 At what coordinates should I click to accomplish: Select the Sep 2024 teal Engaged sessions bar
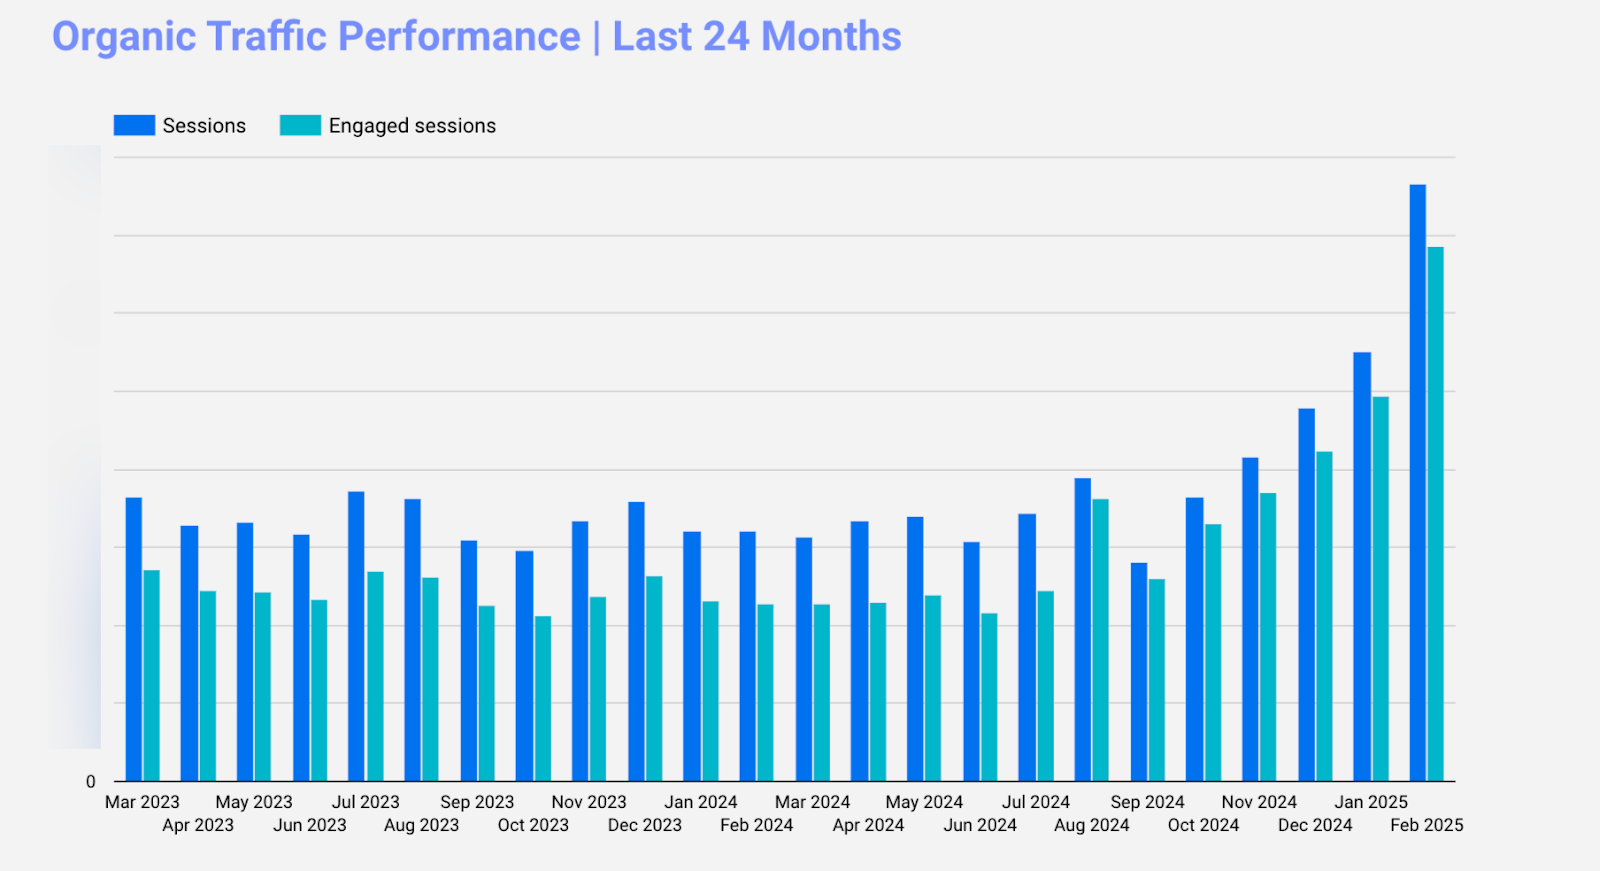point(1156,680)
